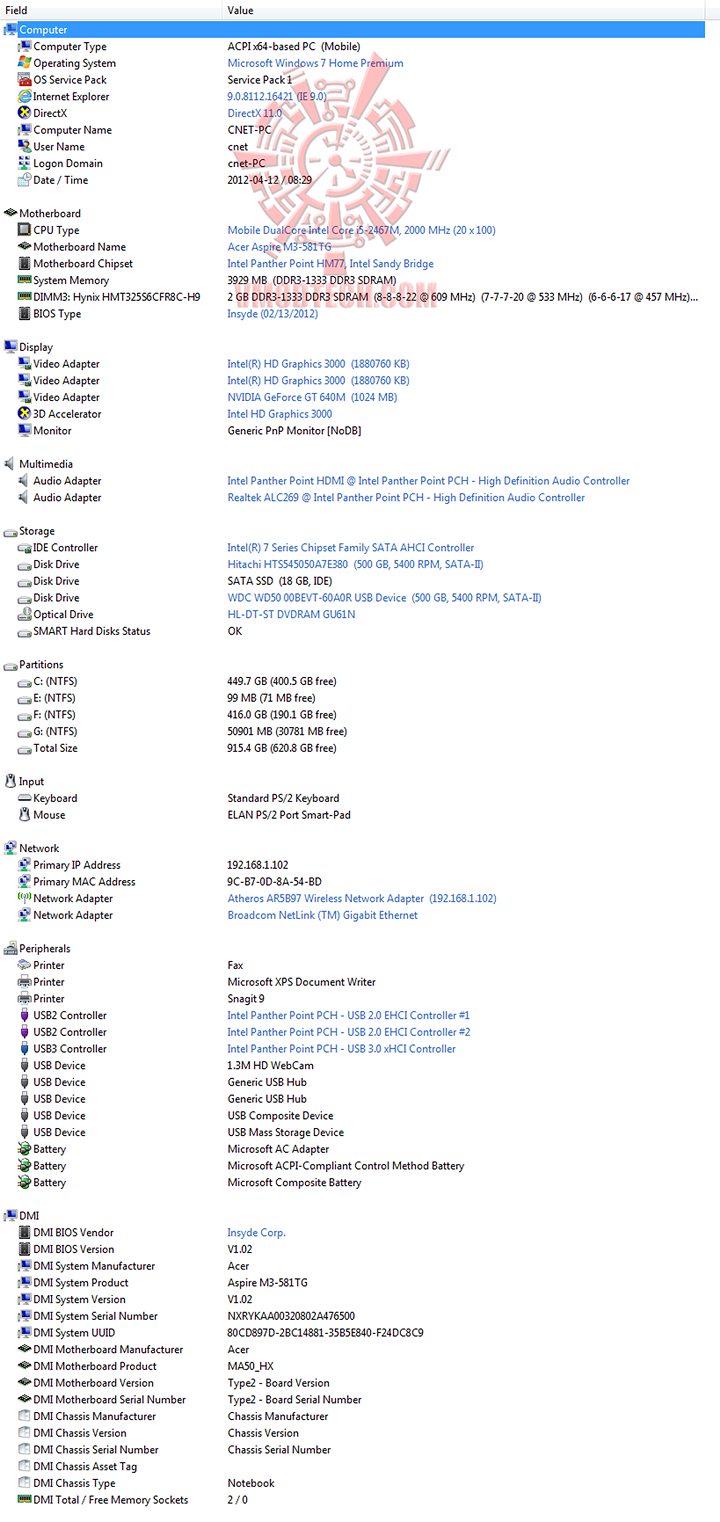Open the Broadcom NetLink Gigabit Ethernet link
This screenshot has width=720, height=1522.
tap(322, 915)
